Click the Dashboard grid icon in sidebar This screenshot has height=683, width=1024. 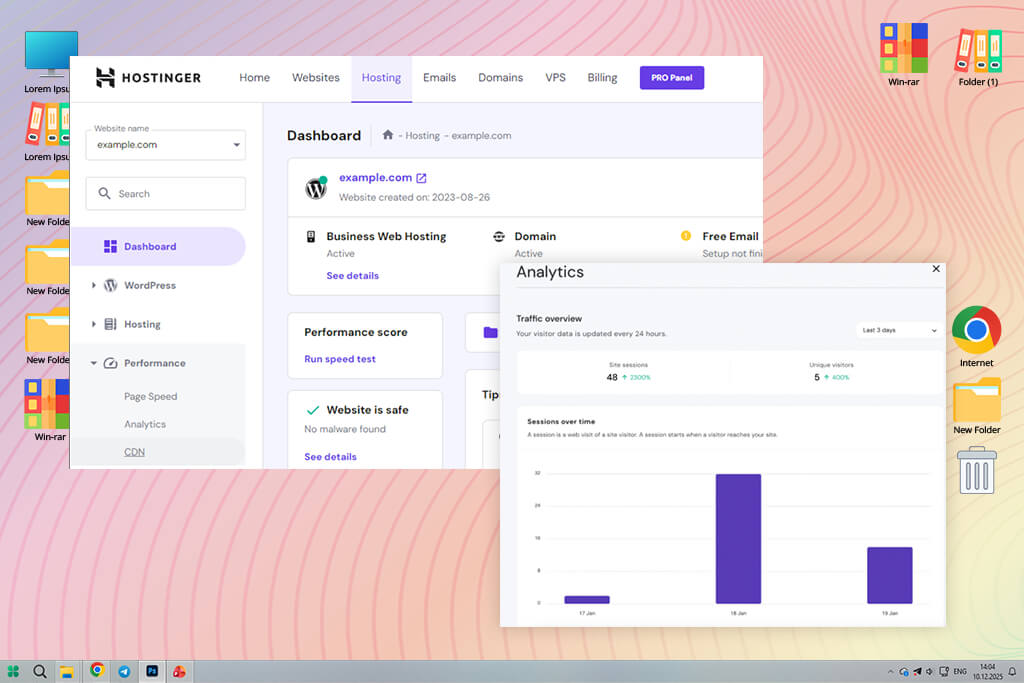tap(110, 246)
